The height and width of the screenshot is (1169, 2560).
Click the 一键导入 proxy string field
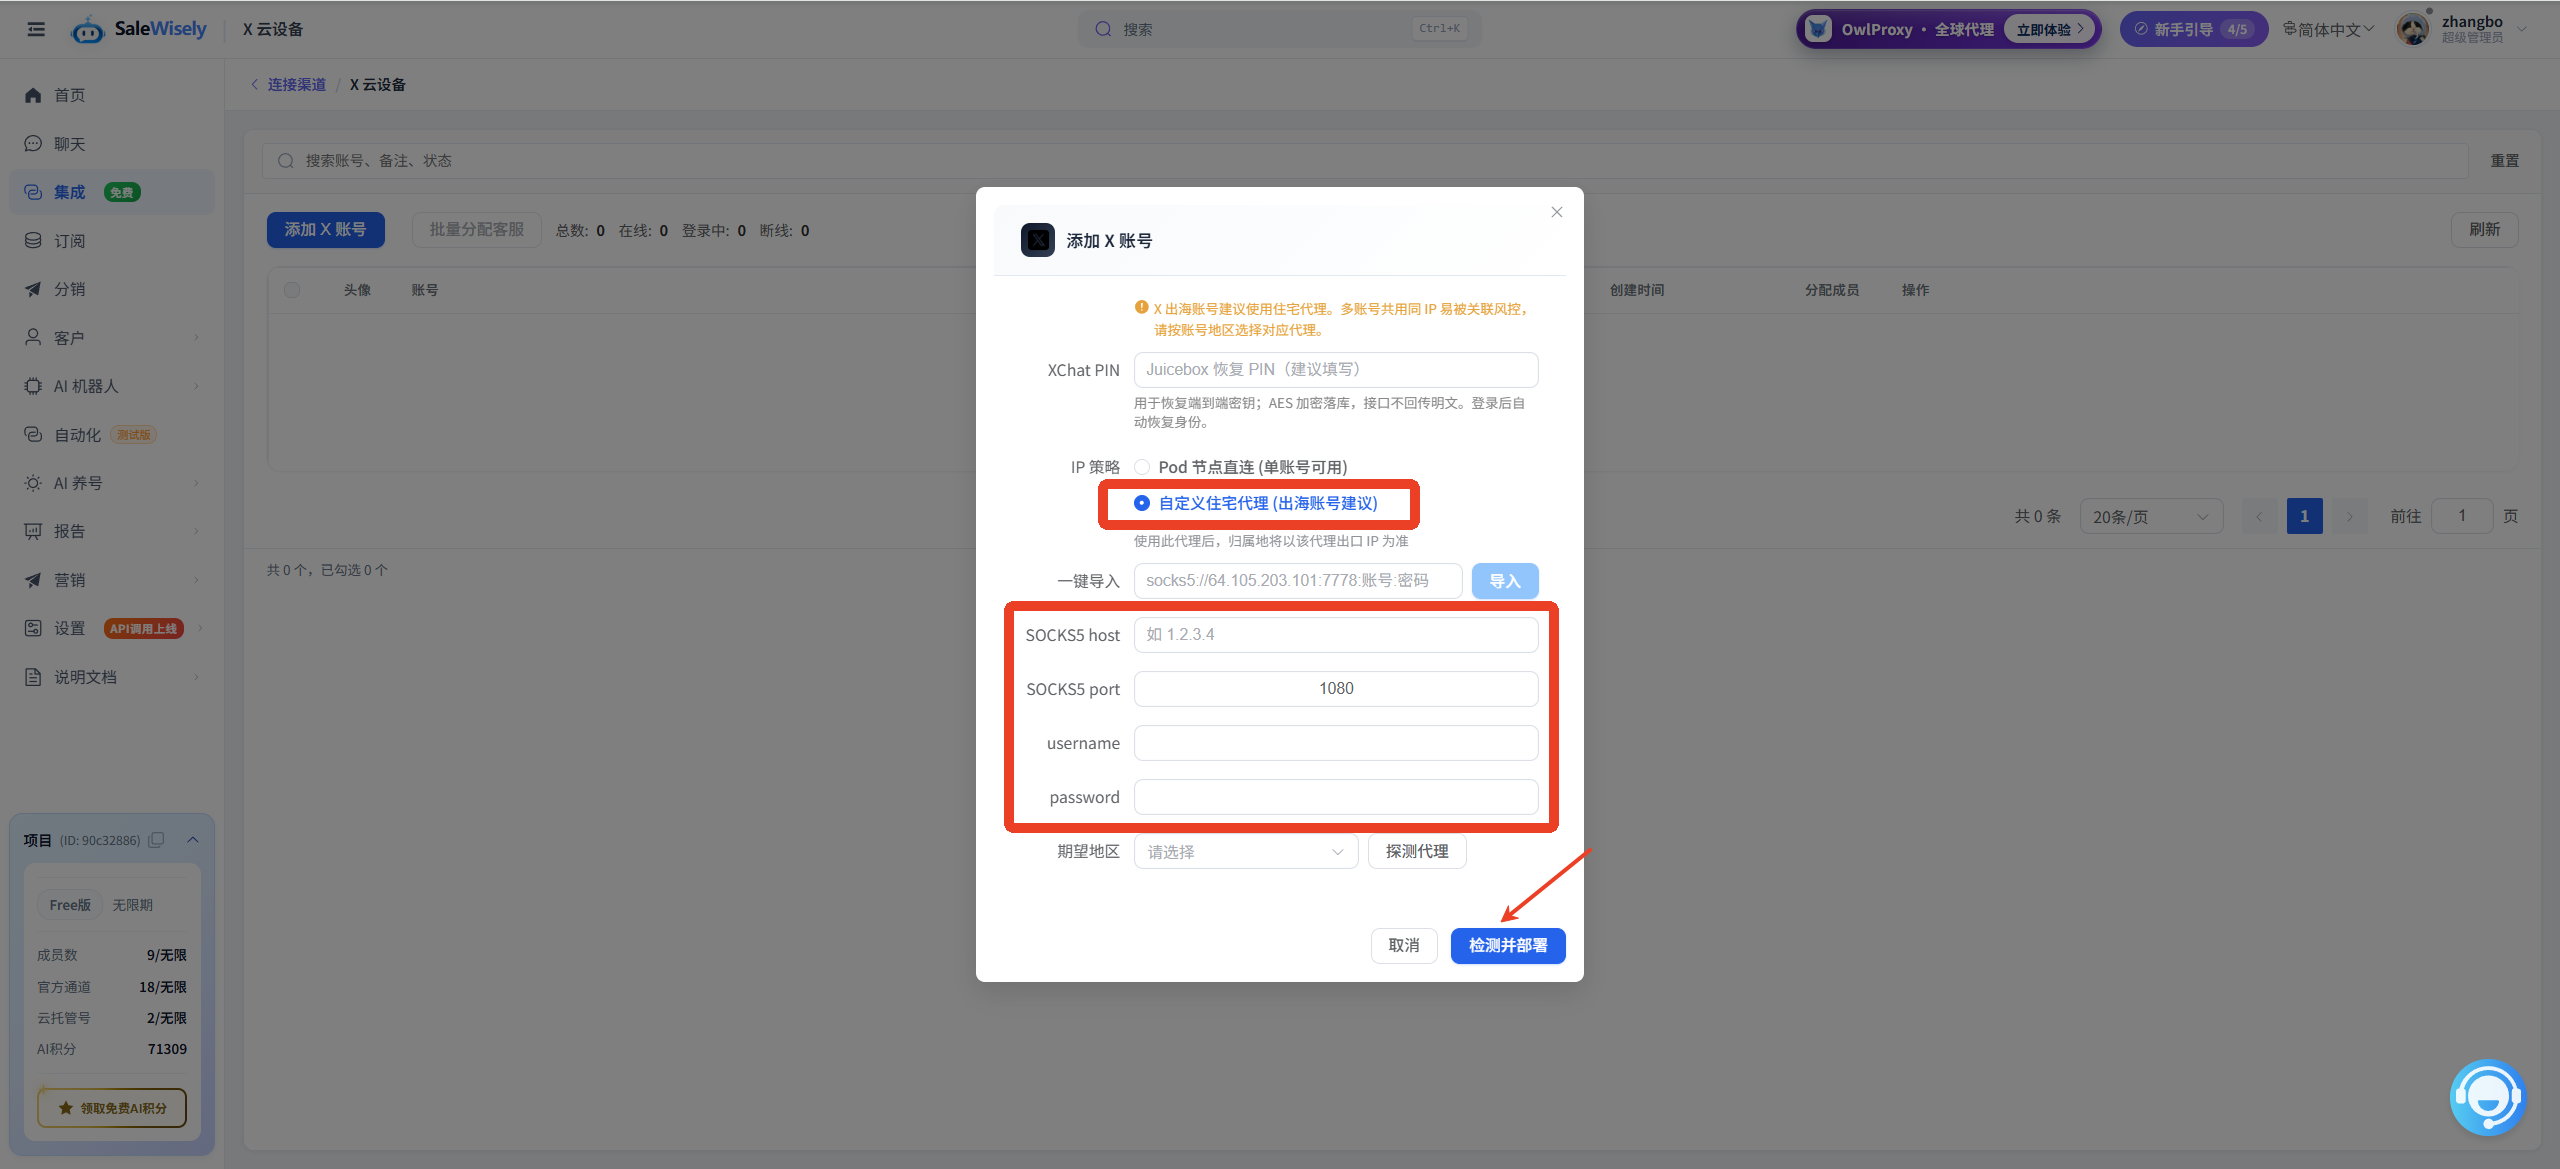pyautogui.click(x=1298, y=581)
